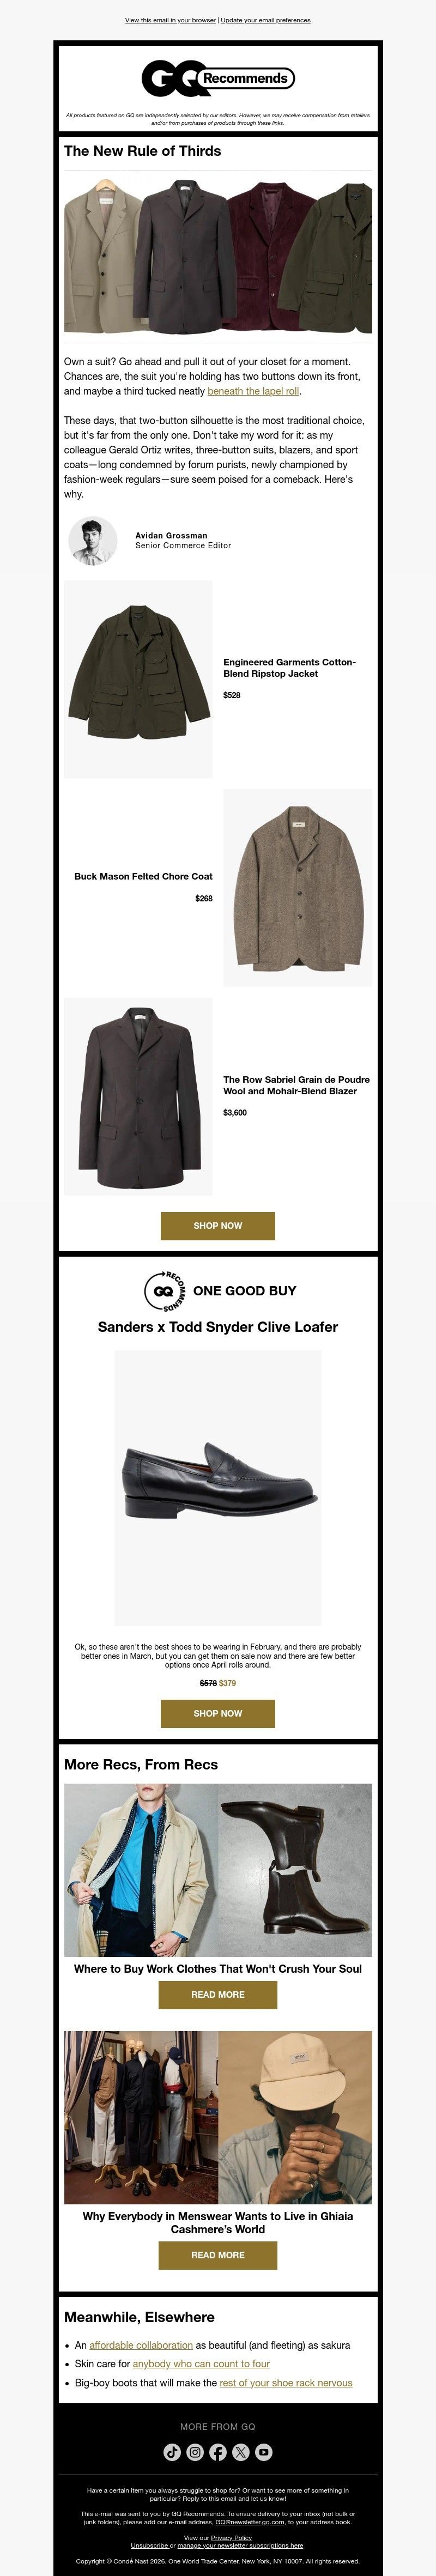This screenshot has width=436, height=2576.
Task: Follow the 'beneath the lapel roll' link
Action: (253, 391)
